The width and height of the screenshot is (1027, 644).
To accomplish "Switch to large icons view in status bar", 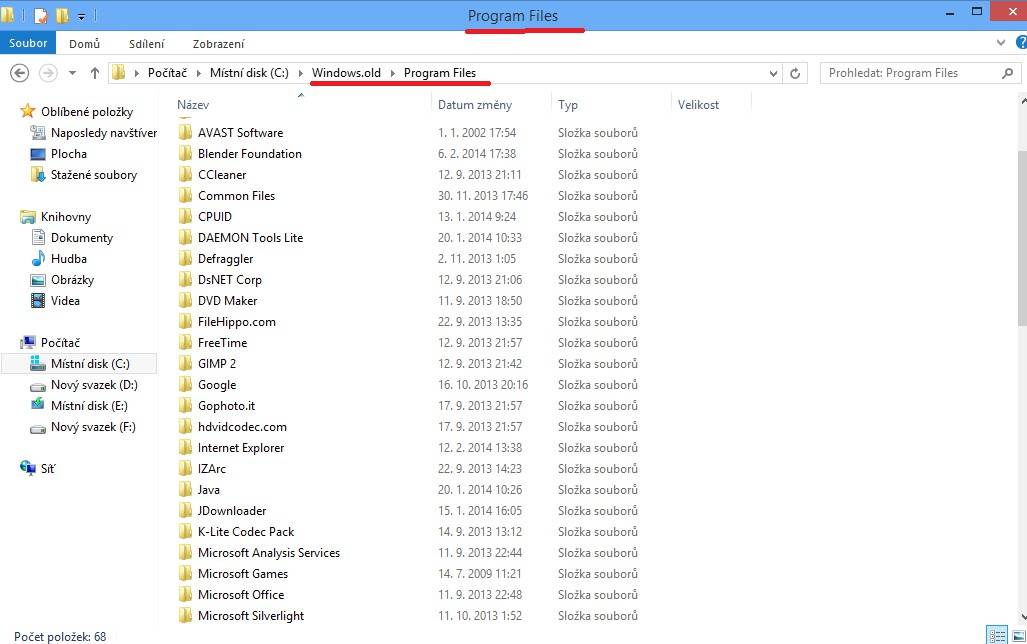I will 1018,635.
